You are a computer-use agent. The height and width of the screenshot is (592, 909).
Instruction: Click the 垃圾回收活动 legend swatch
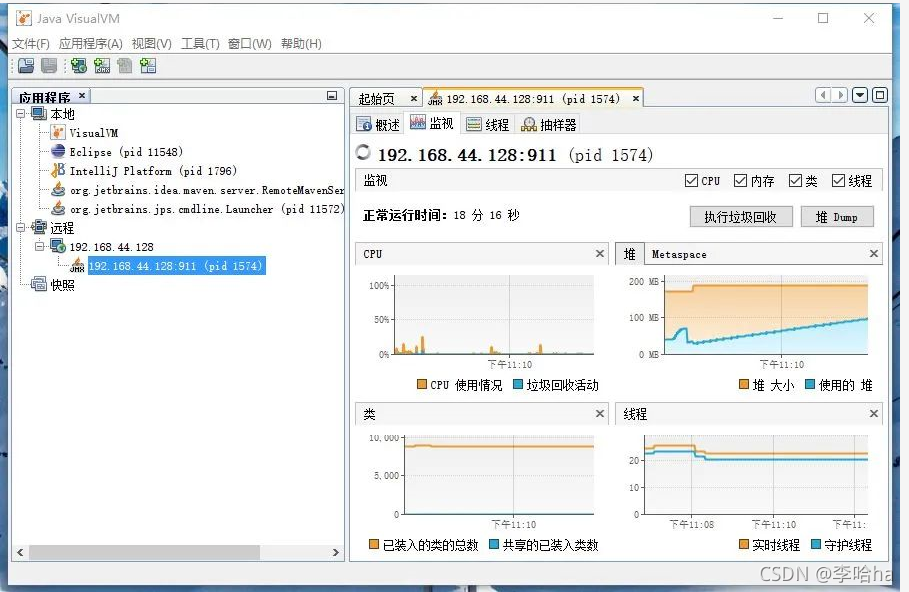pos(518,384)
